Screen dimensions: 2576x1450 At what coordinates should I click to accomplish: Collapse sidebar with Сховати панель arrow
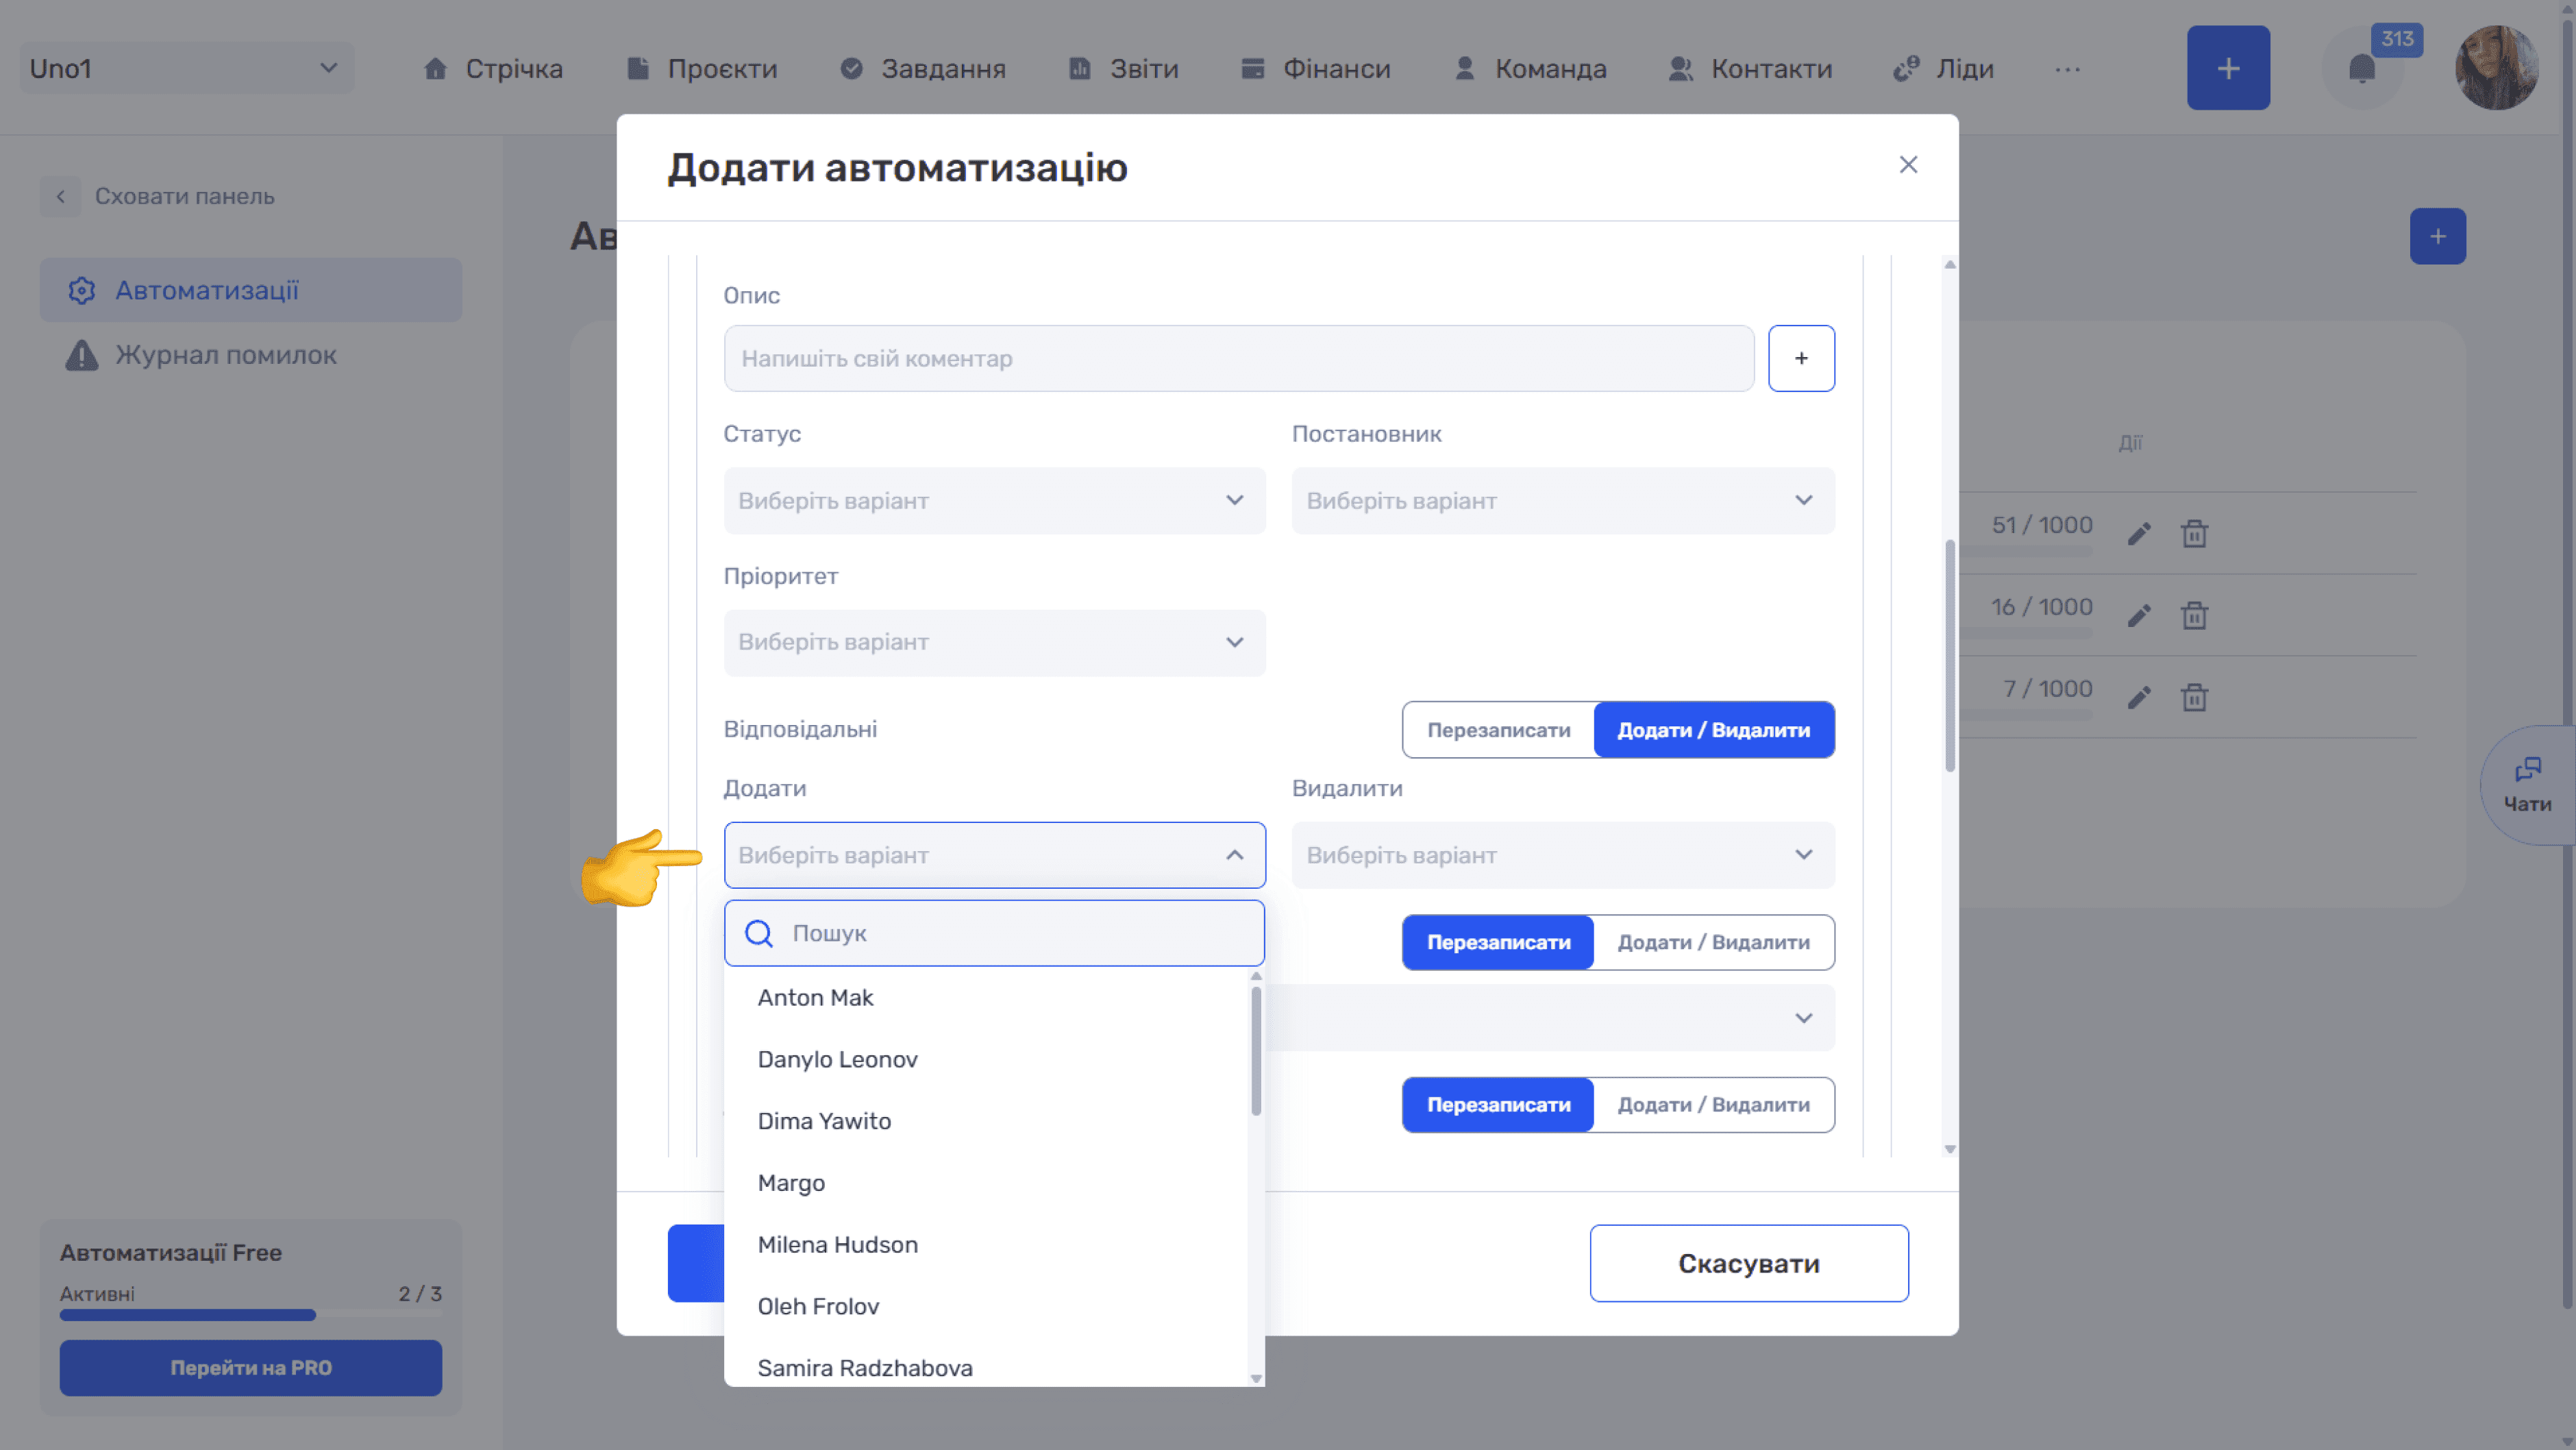(x=61, y=196)
